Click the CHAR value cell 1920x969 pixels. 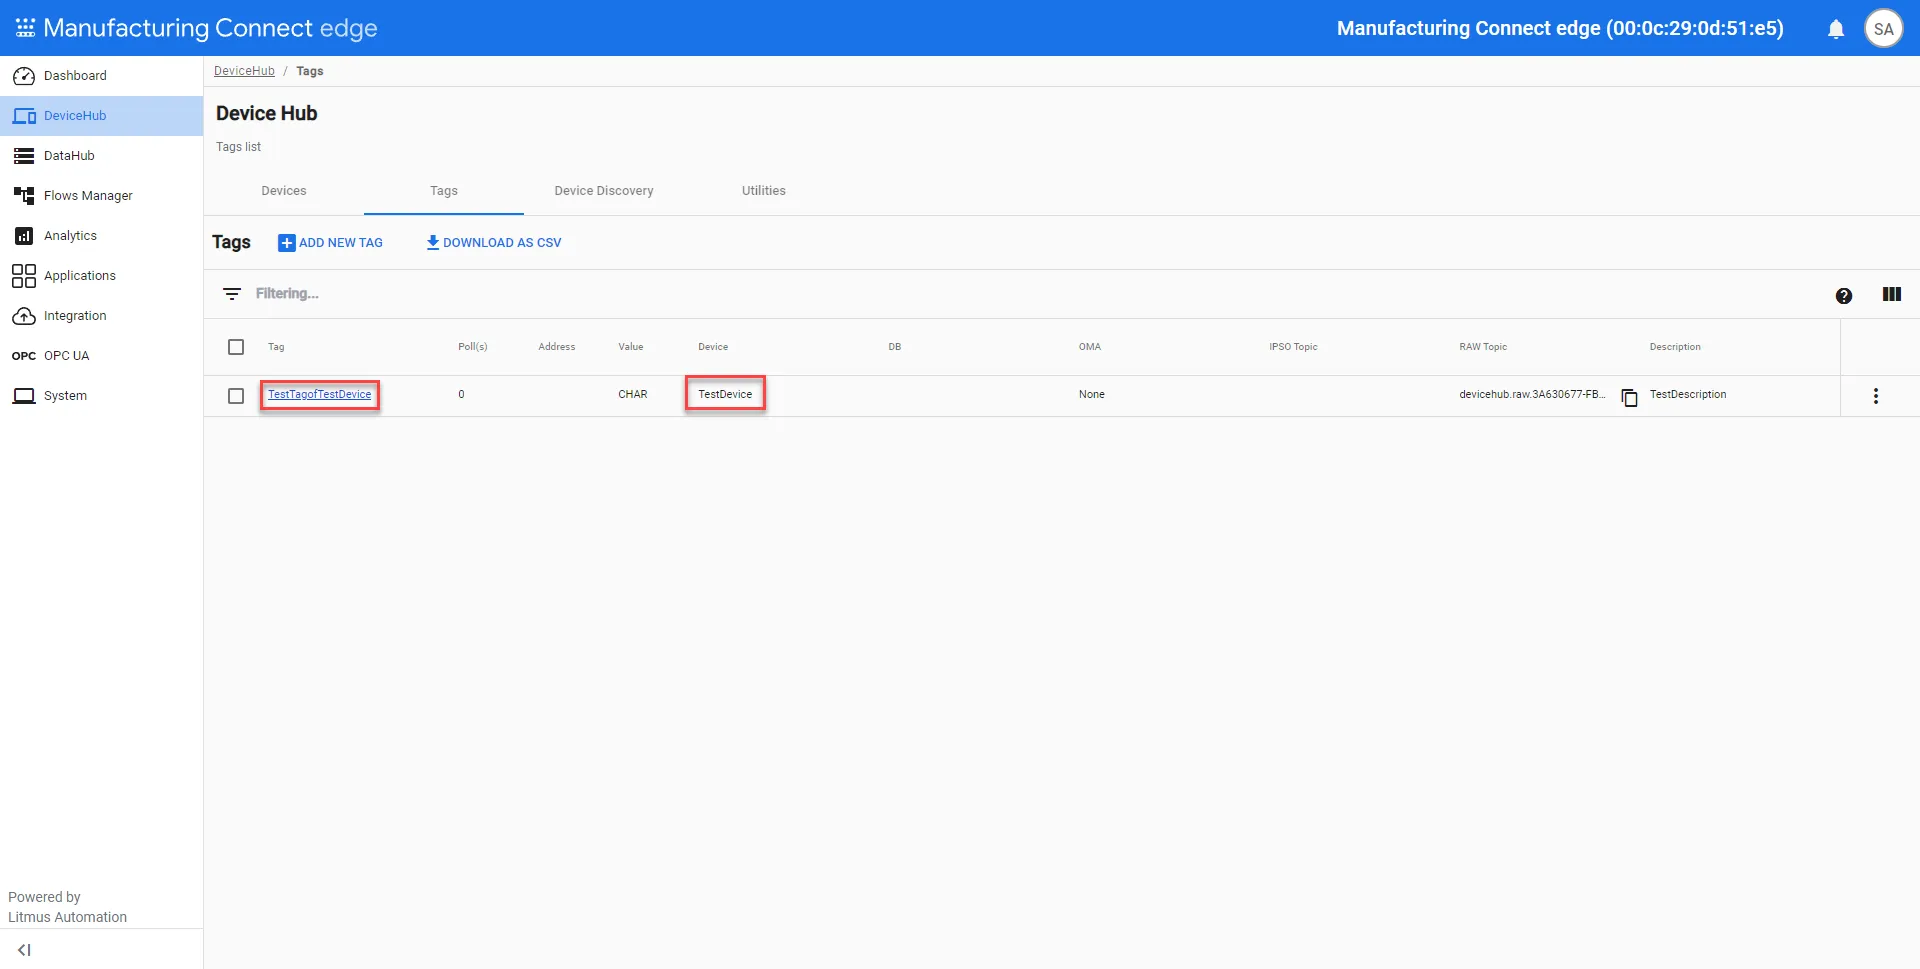(633, 394)
